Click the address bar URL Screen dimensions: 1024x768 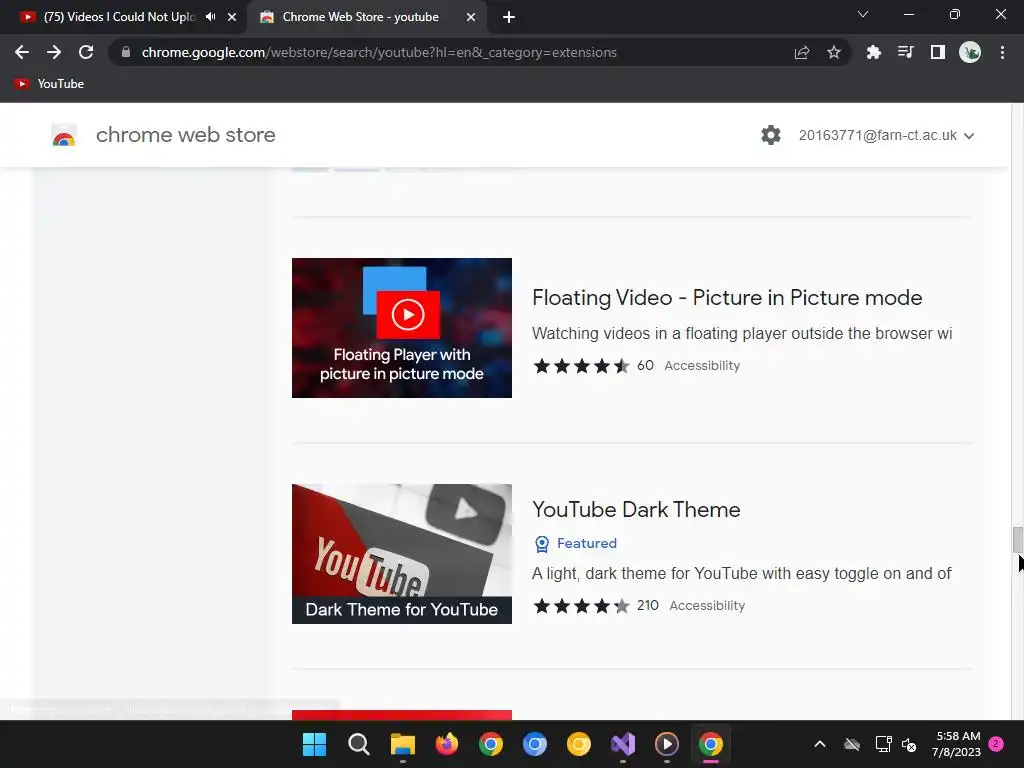(x=379, y=52)
